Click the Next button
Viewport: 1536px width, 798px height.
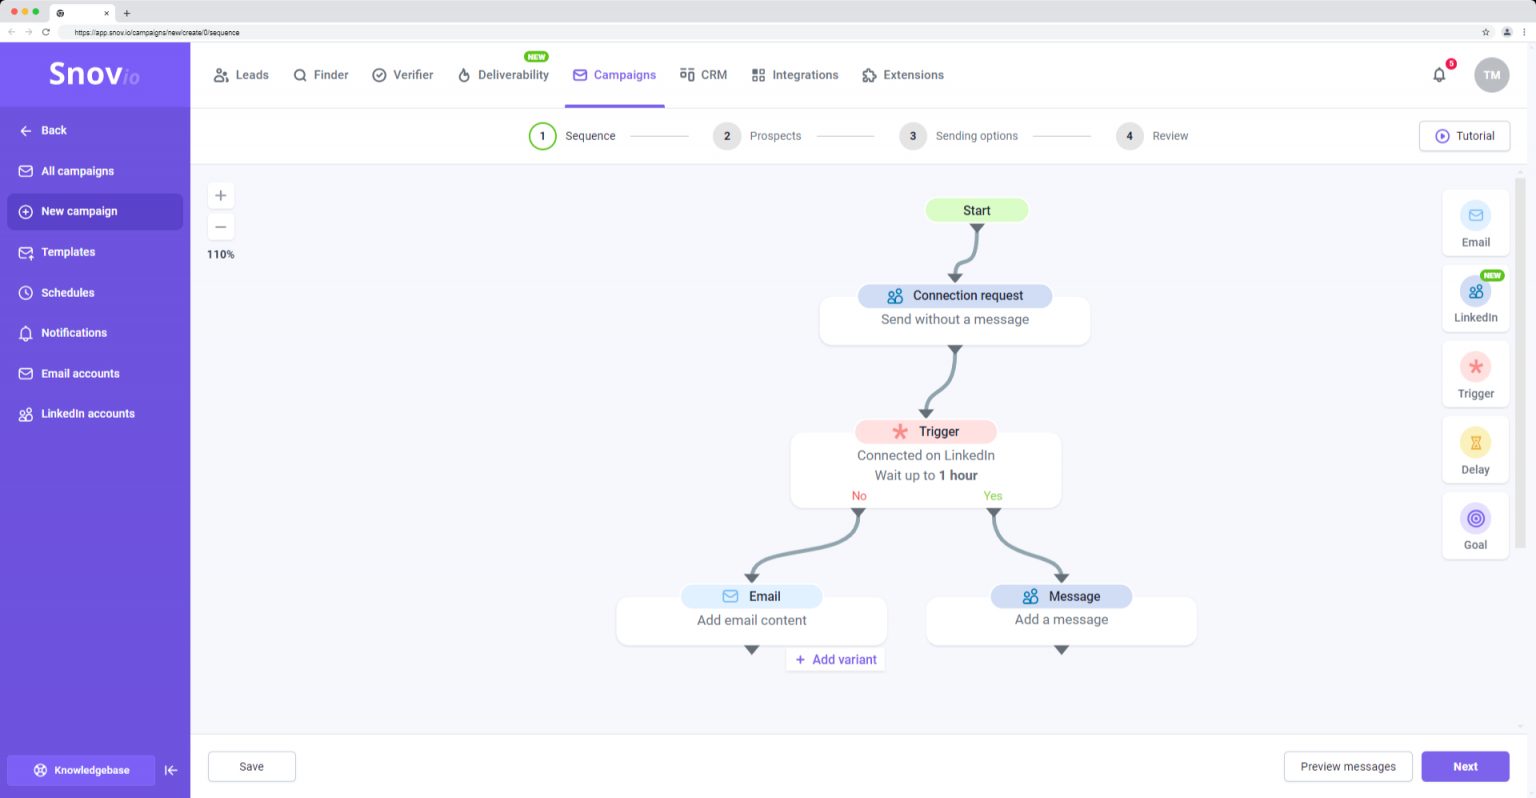[1465, 767]
